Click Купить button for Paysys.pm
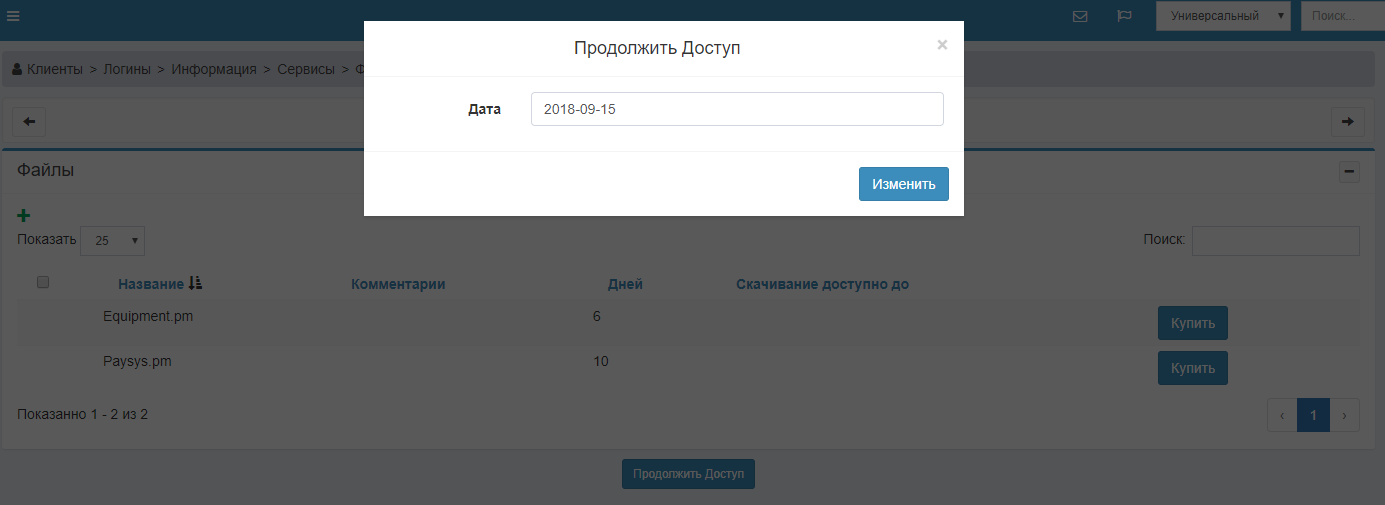 tap(1192, 368)
